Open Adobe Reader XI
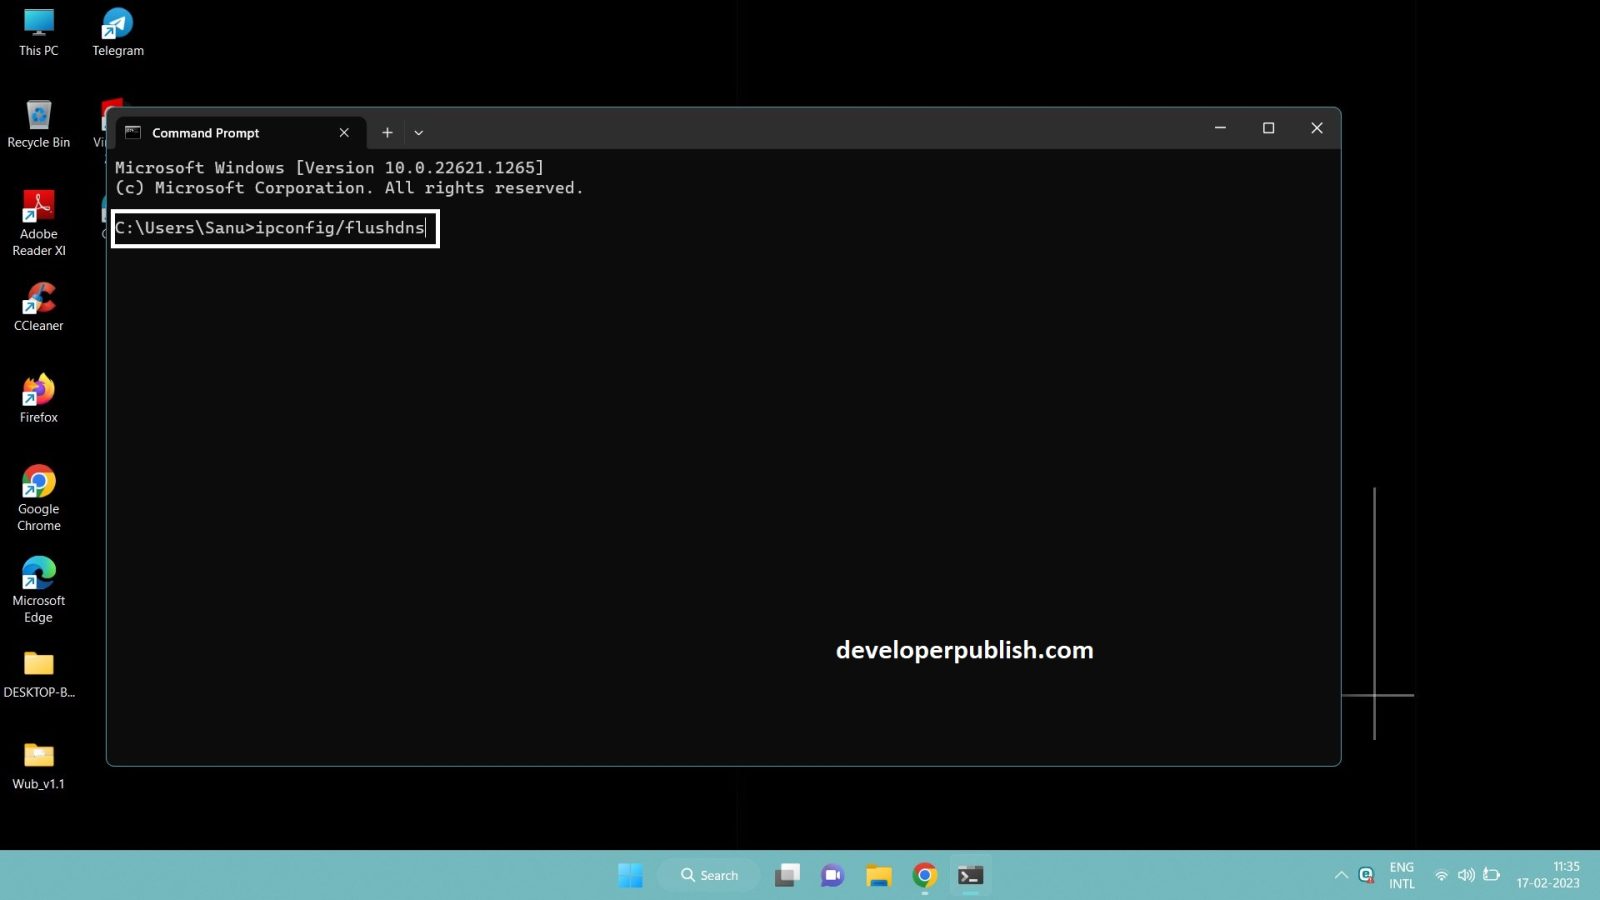The height and width of the screenshot is (900, 1600). [x=38, y=205]
